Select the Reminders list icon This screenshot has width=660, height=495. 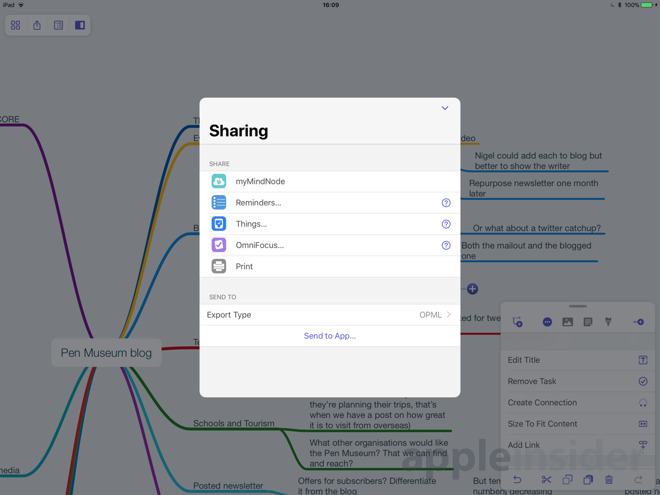(x=219, y=202)
